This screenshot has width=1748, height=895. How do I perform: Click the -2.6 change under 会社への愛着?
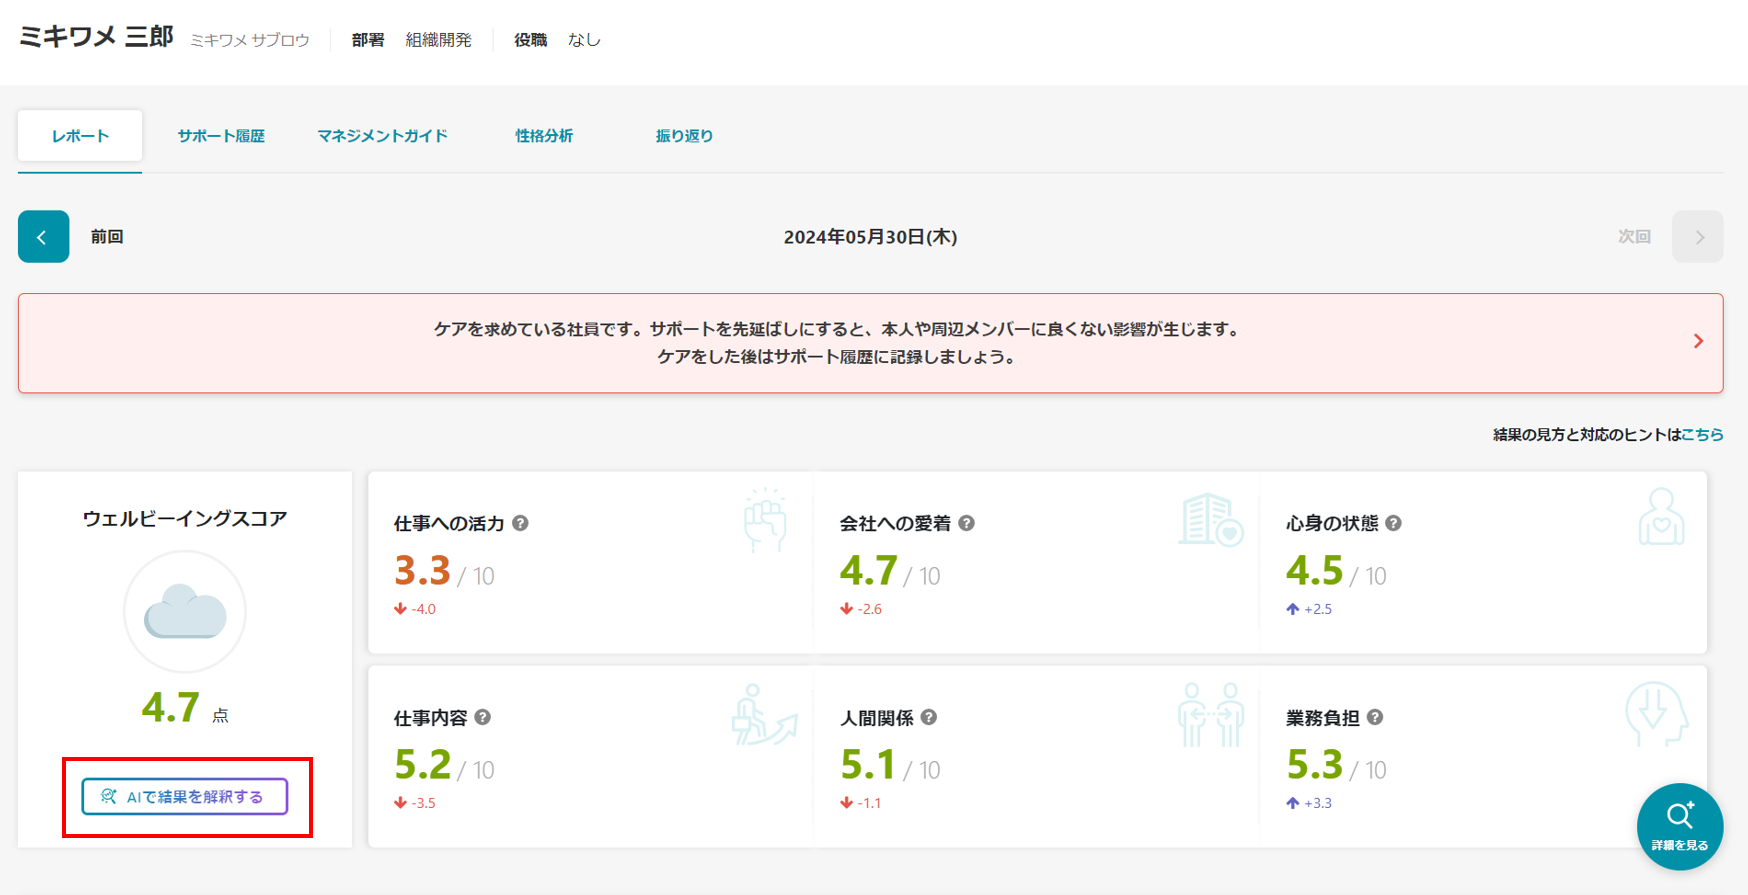(x=869, y=609)
